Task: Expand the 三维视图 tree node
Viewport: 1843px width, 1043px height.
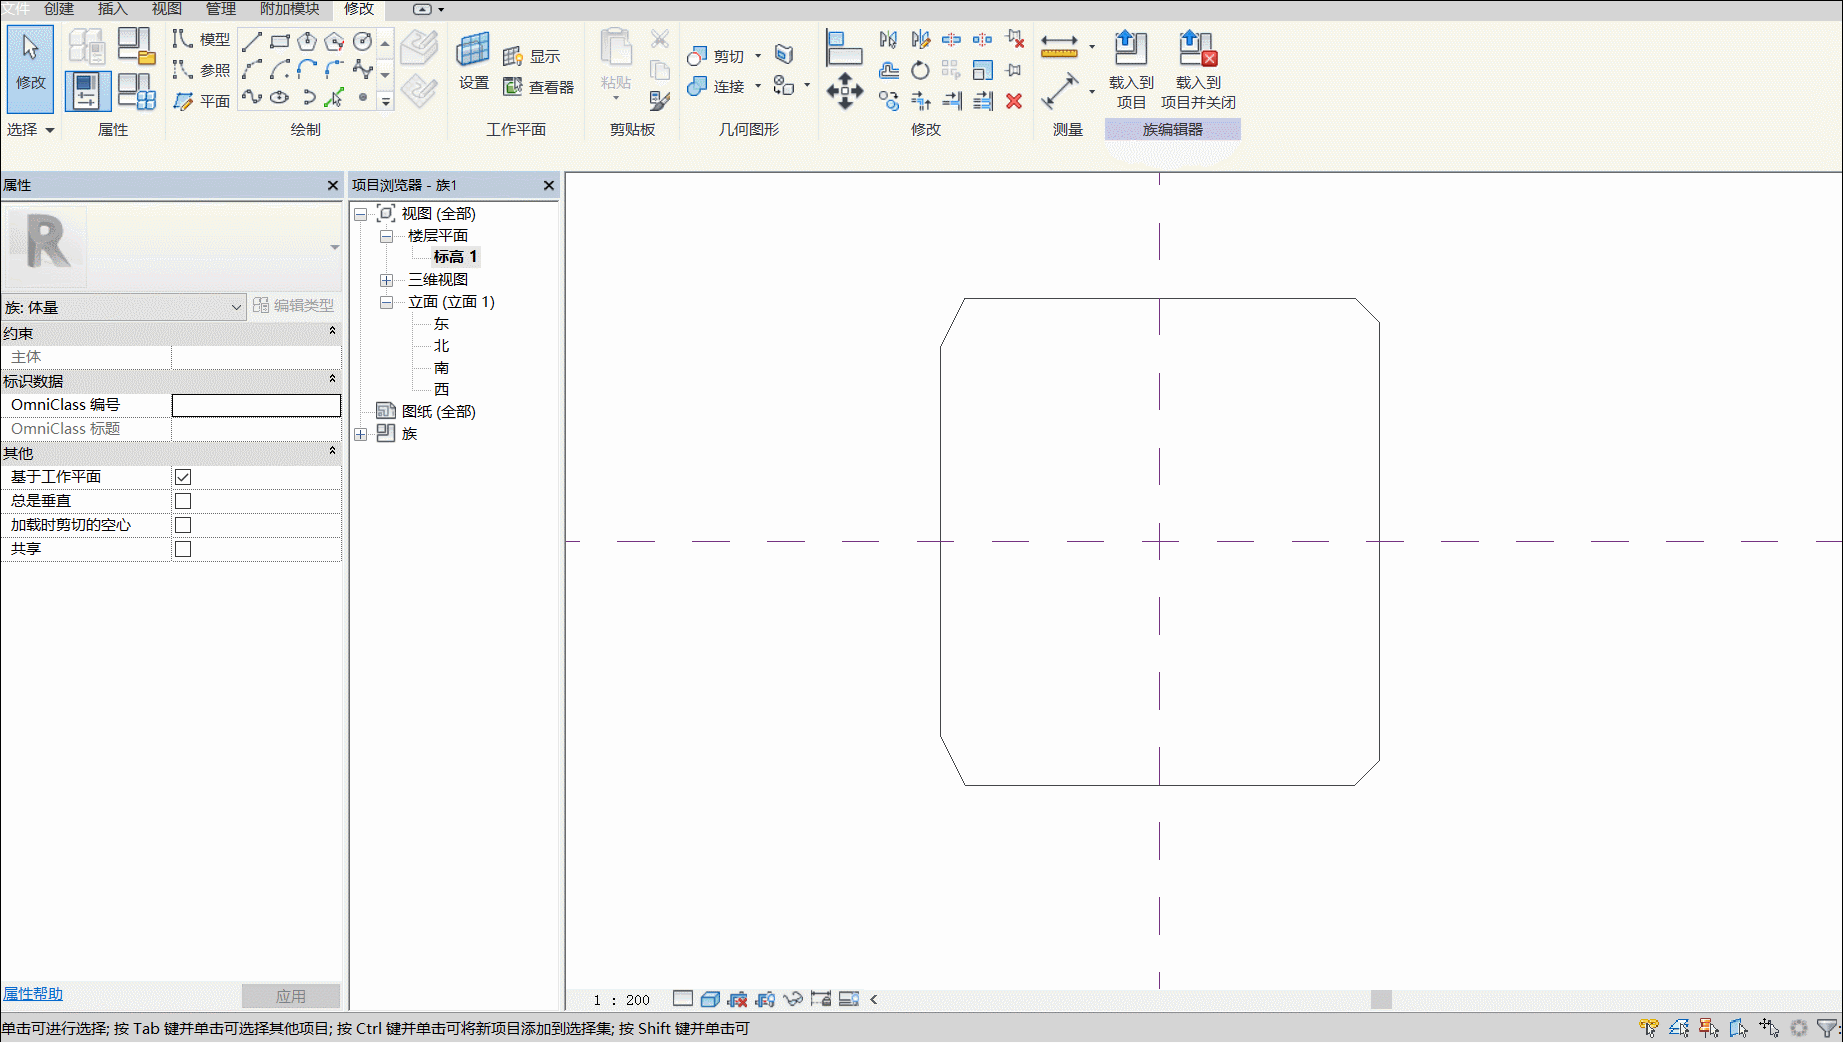Action: coord(386,280)
